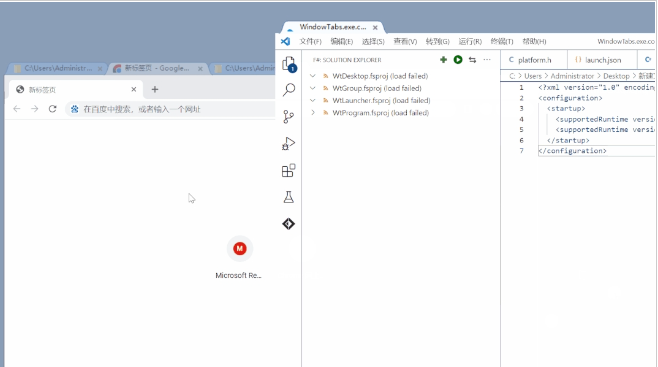Screen dimensions: 658x367
Task: Open the more actions ellipsis in Solution Explorer
Action: [487, 60]
